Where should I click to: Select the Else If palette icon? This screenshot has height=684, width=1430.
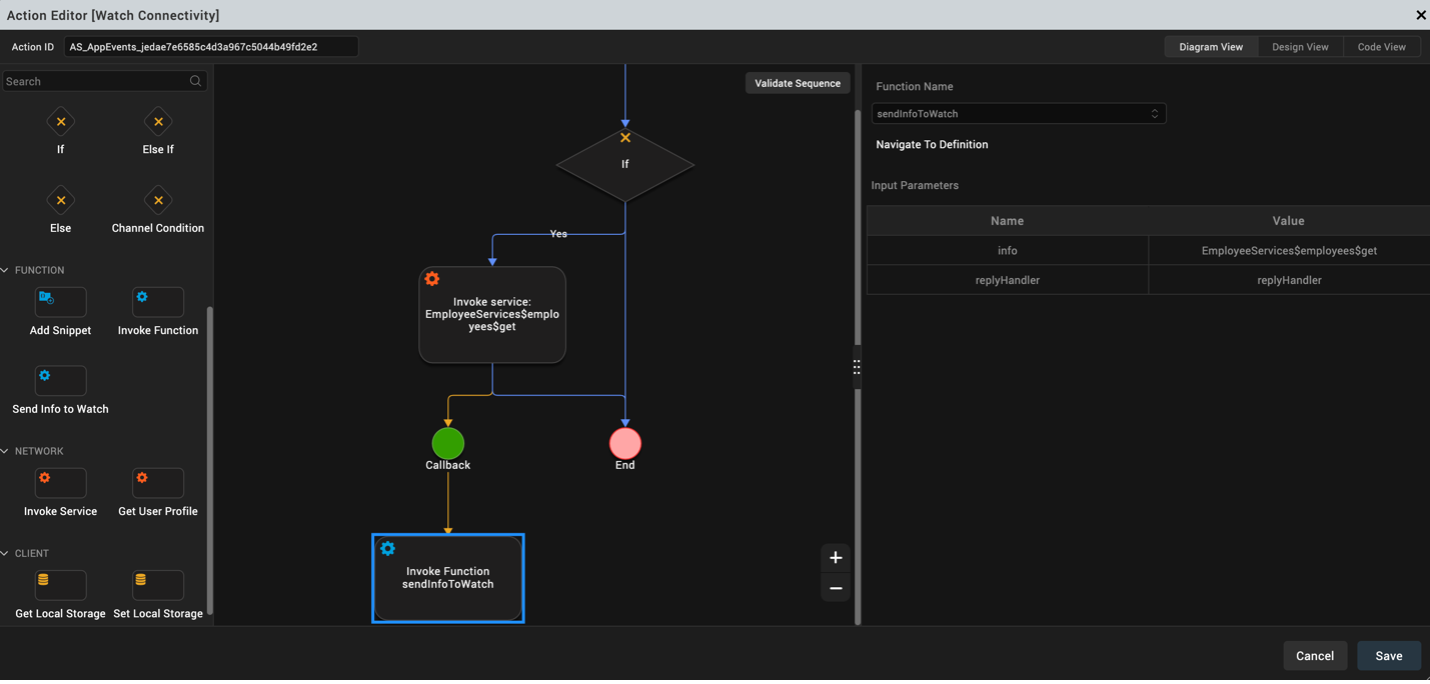point(158,122)
